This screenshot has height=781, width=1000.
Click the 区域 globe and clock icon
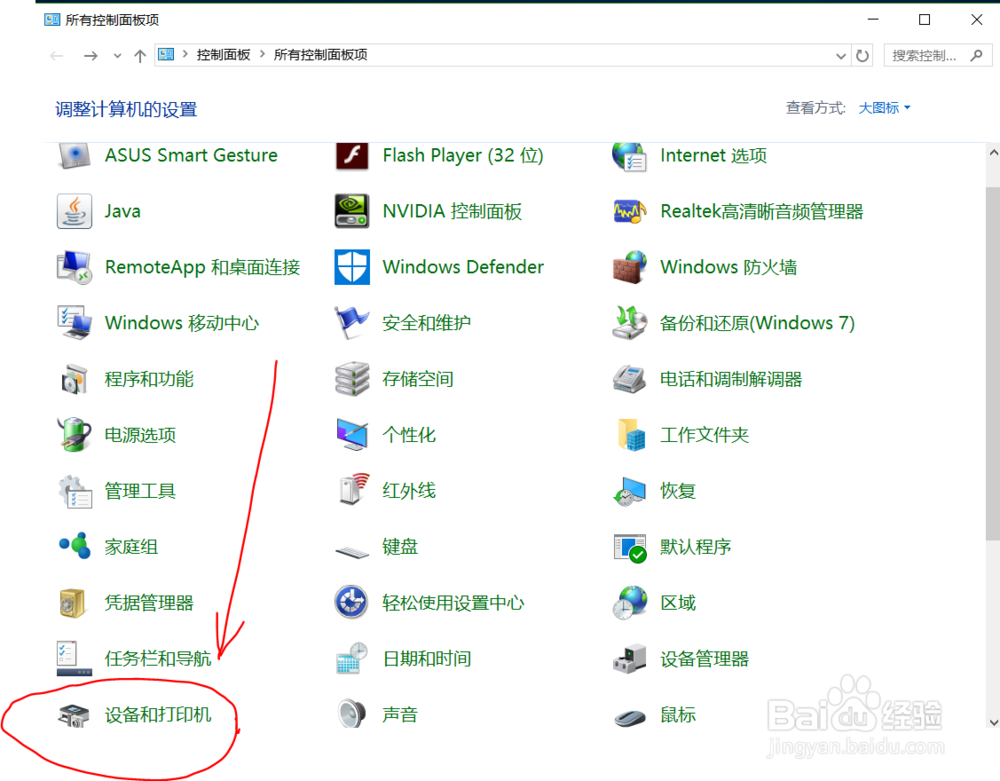tap(629, 602)
